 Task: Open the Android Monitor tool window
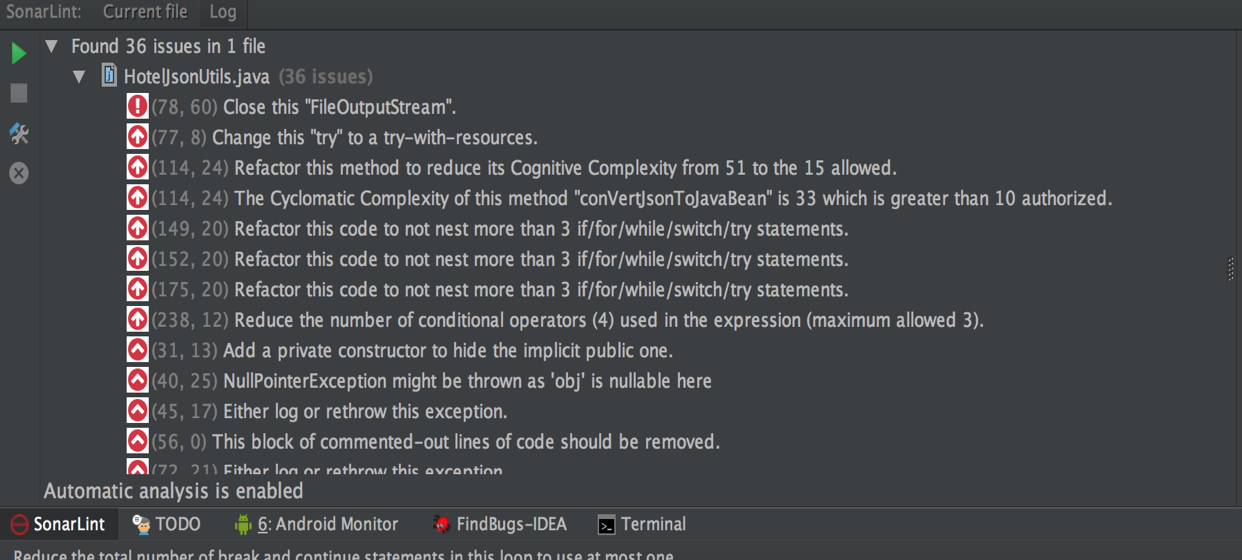(x=316, y=524)
